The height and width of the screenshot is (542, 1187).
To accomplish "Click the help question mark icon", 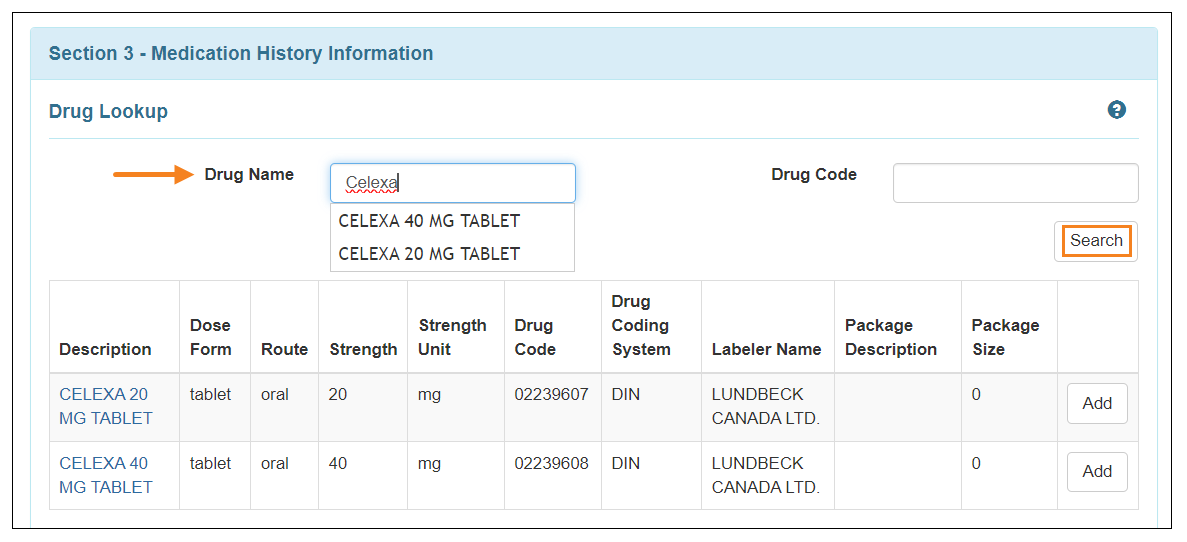I will [1117, 110].
